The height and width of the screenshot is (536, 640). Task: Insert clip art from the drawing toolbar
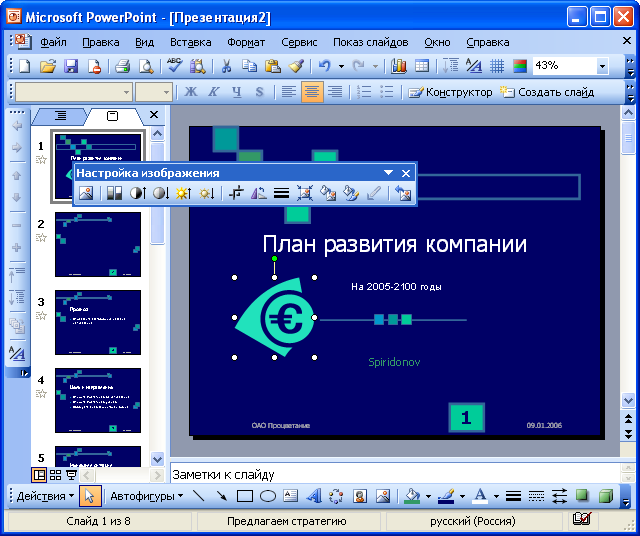360,496
